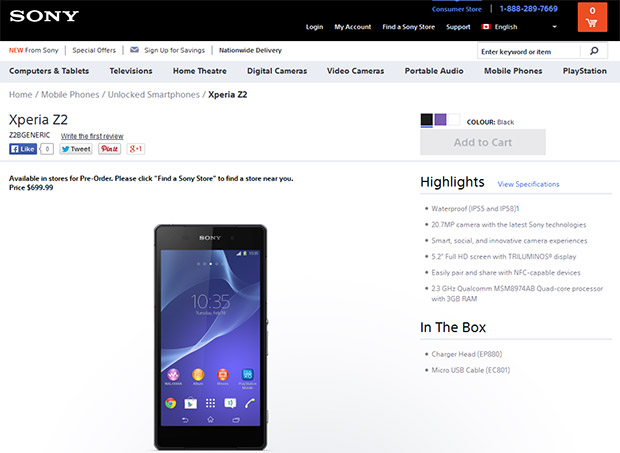Click the 2.3 GHz Qualcomm processor highlight

pyautogui.click(x=517, y=294)
